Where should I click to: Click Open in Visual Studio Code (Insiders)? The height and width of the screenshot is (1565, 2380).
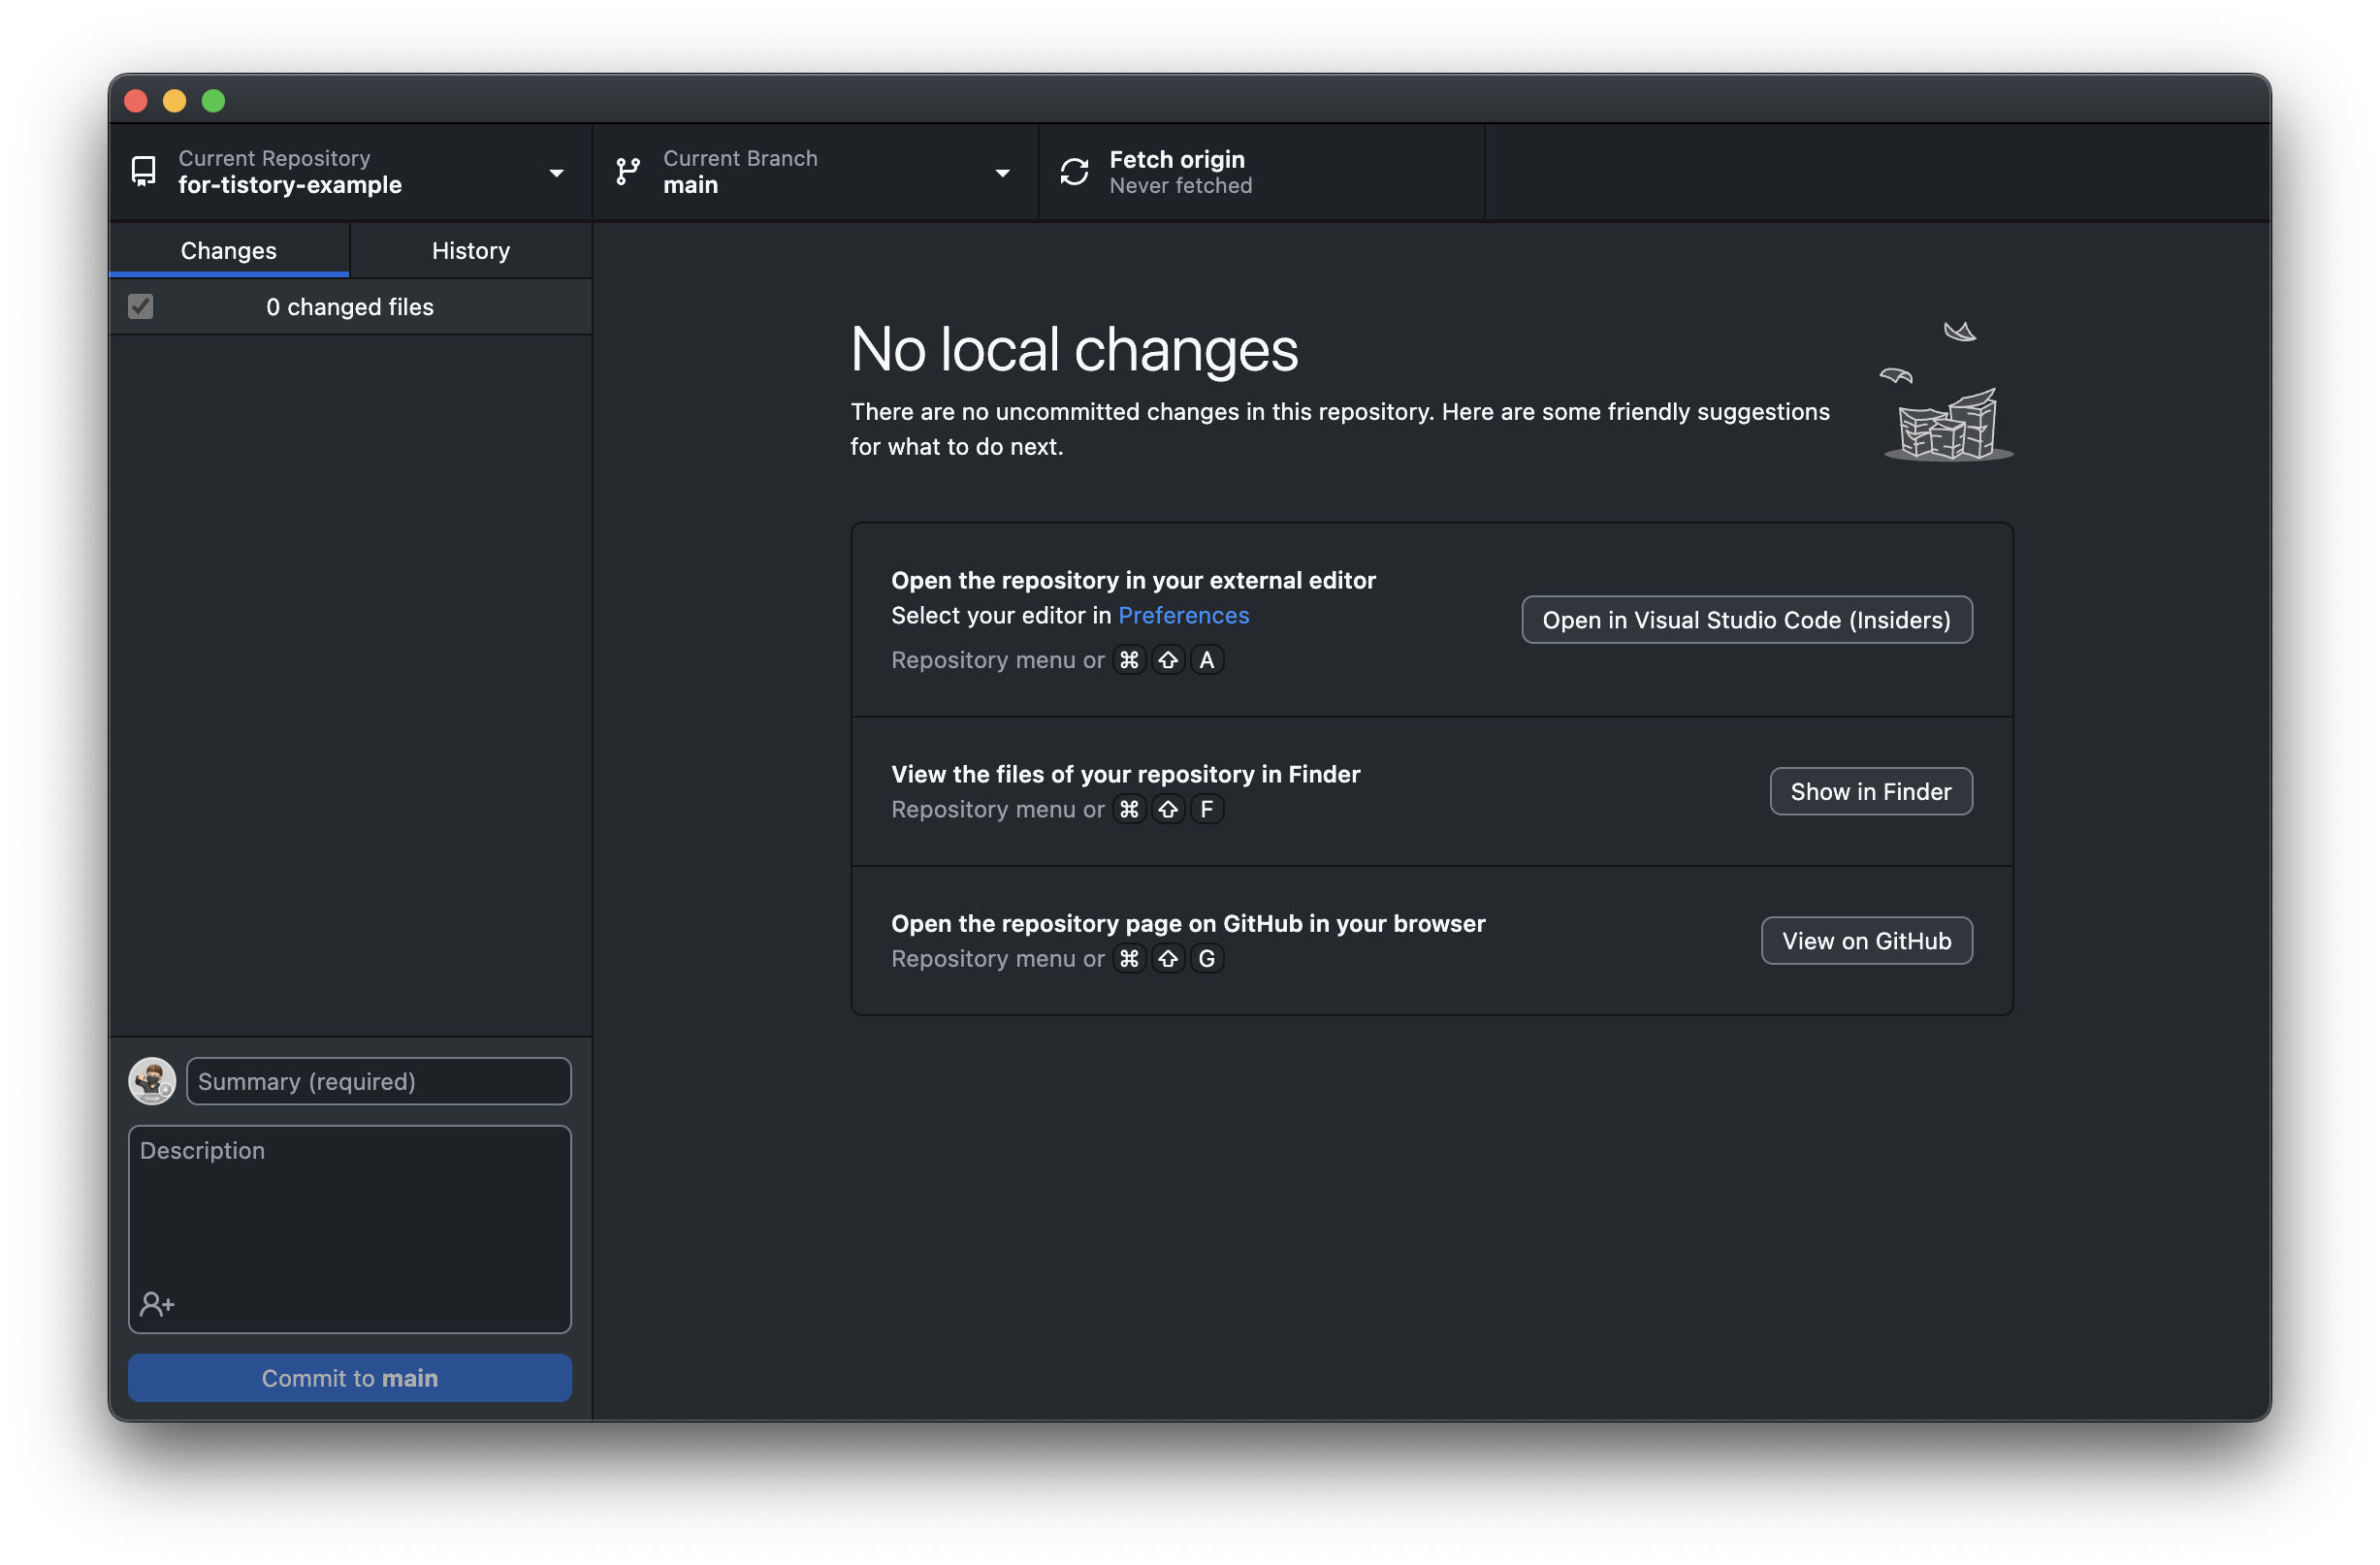(1746, 620)
